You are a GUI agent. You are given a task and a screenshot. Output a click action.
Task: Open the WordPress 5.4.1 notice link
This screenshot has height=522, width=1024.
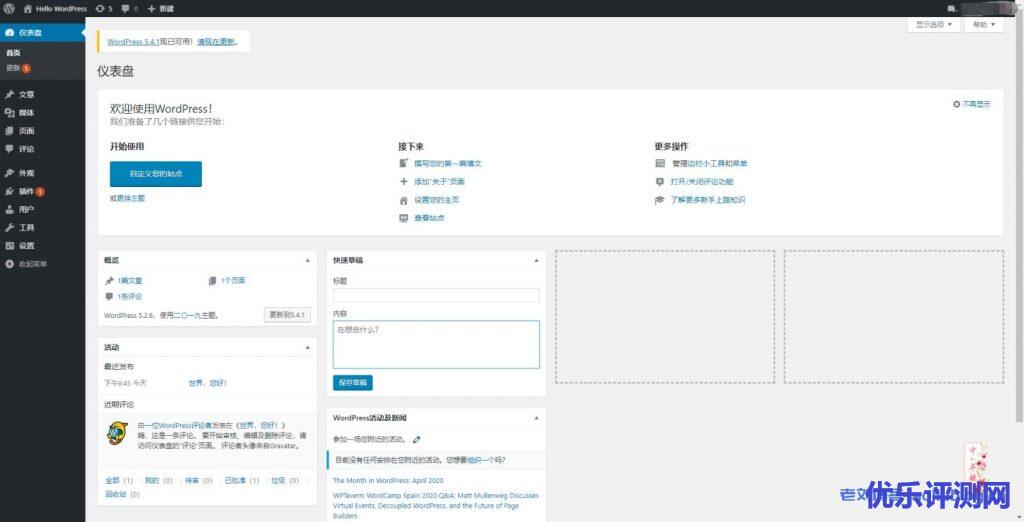(x=133, y=42)
